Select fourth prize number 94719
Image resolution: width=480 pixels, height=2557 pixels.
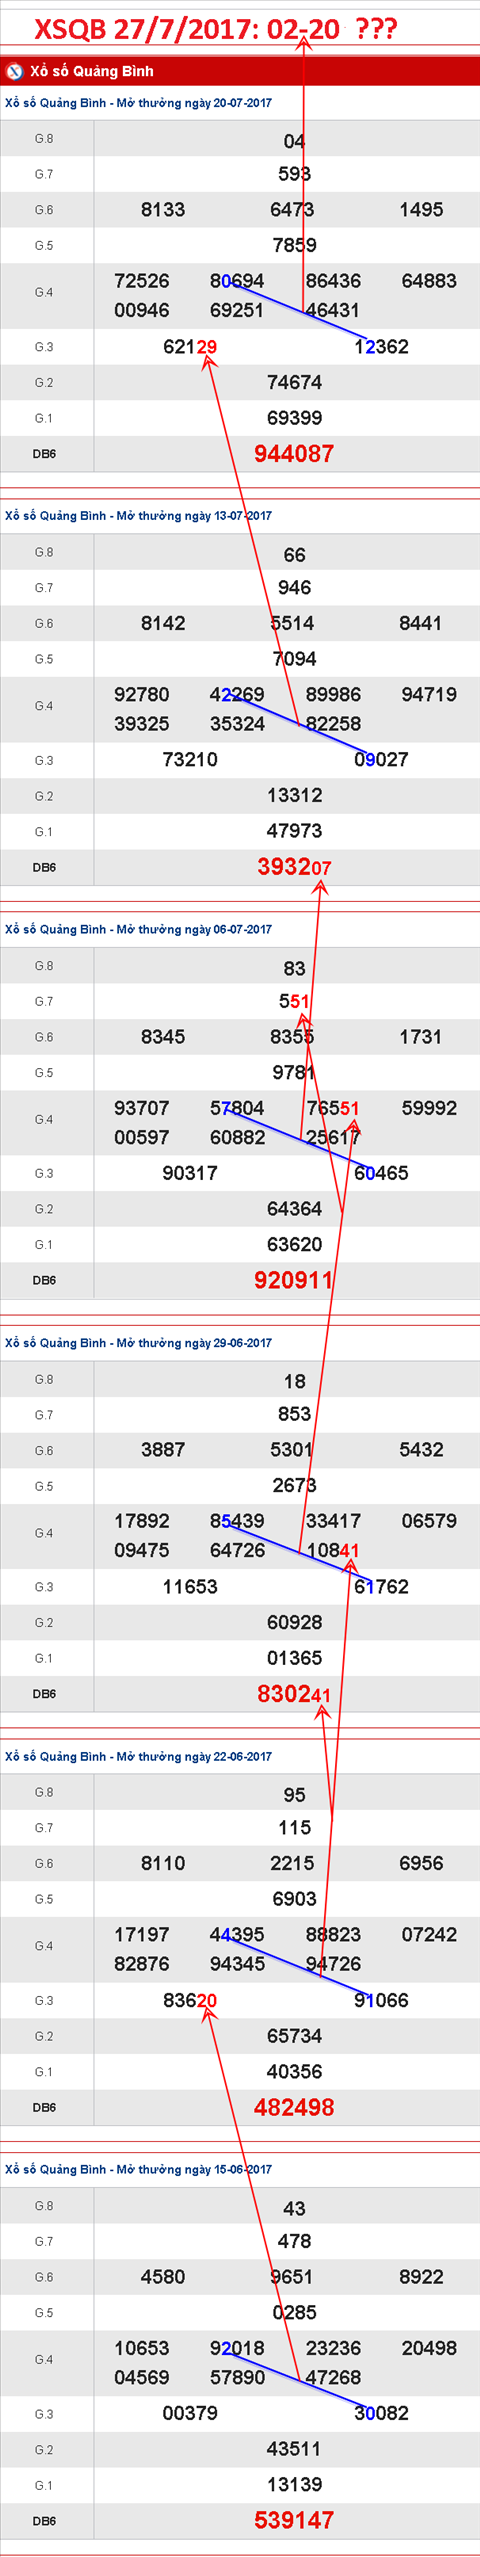point(429,694)
